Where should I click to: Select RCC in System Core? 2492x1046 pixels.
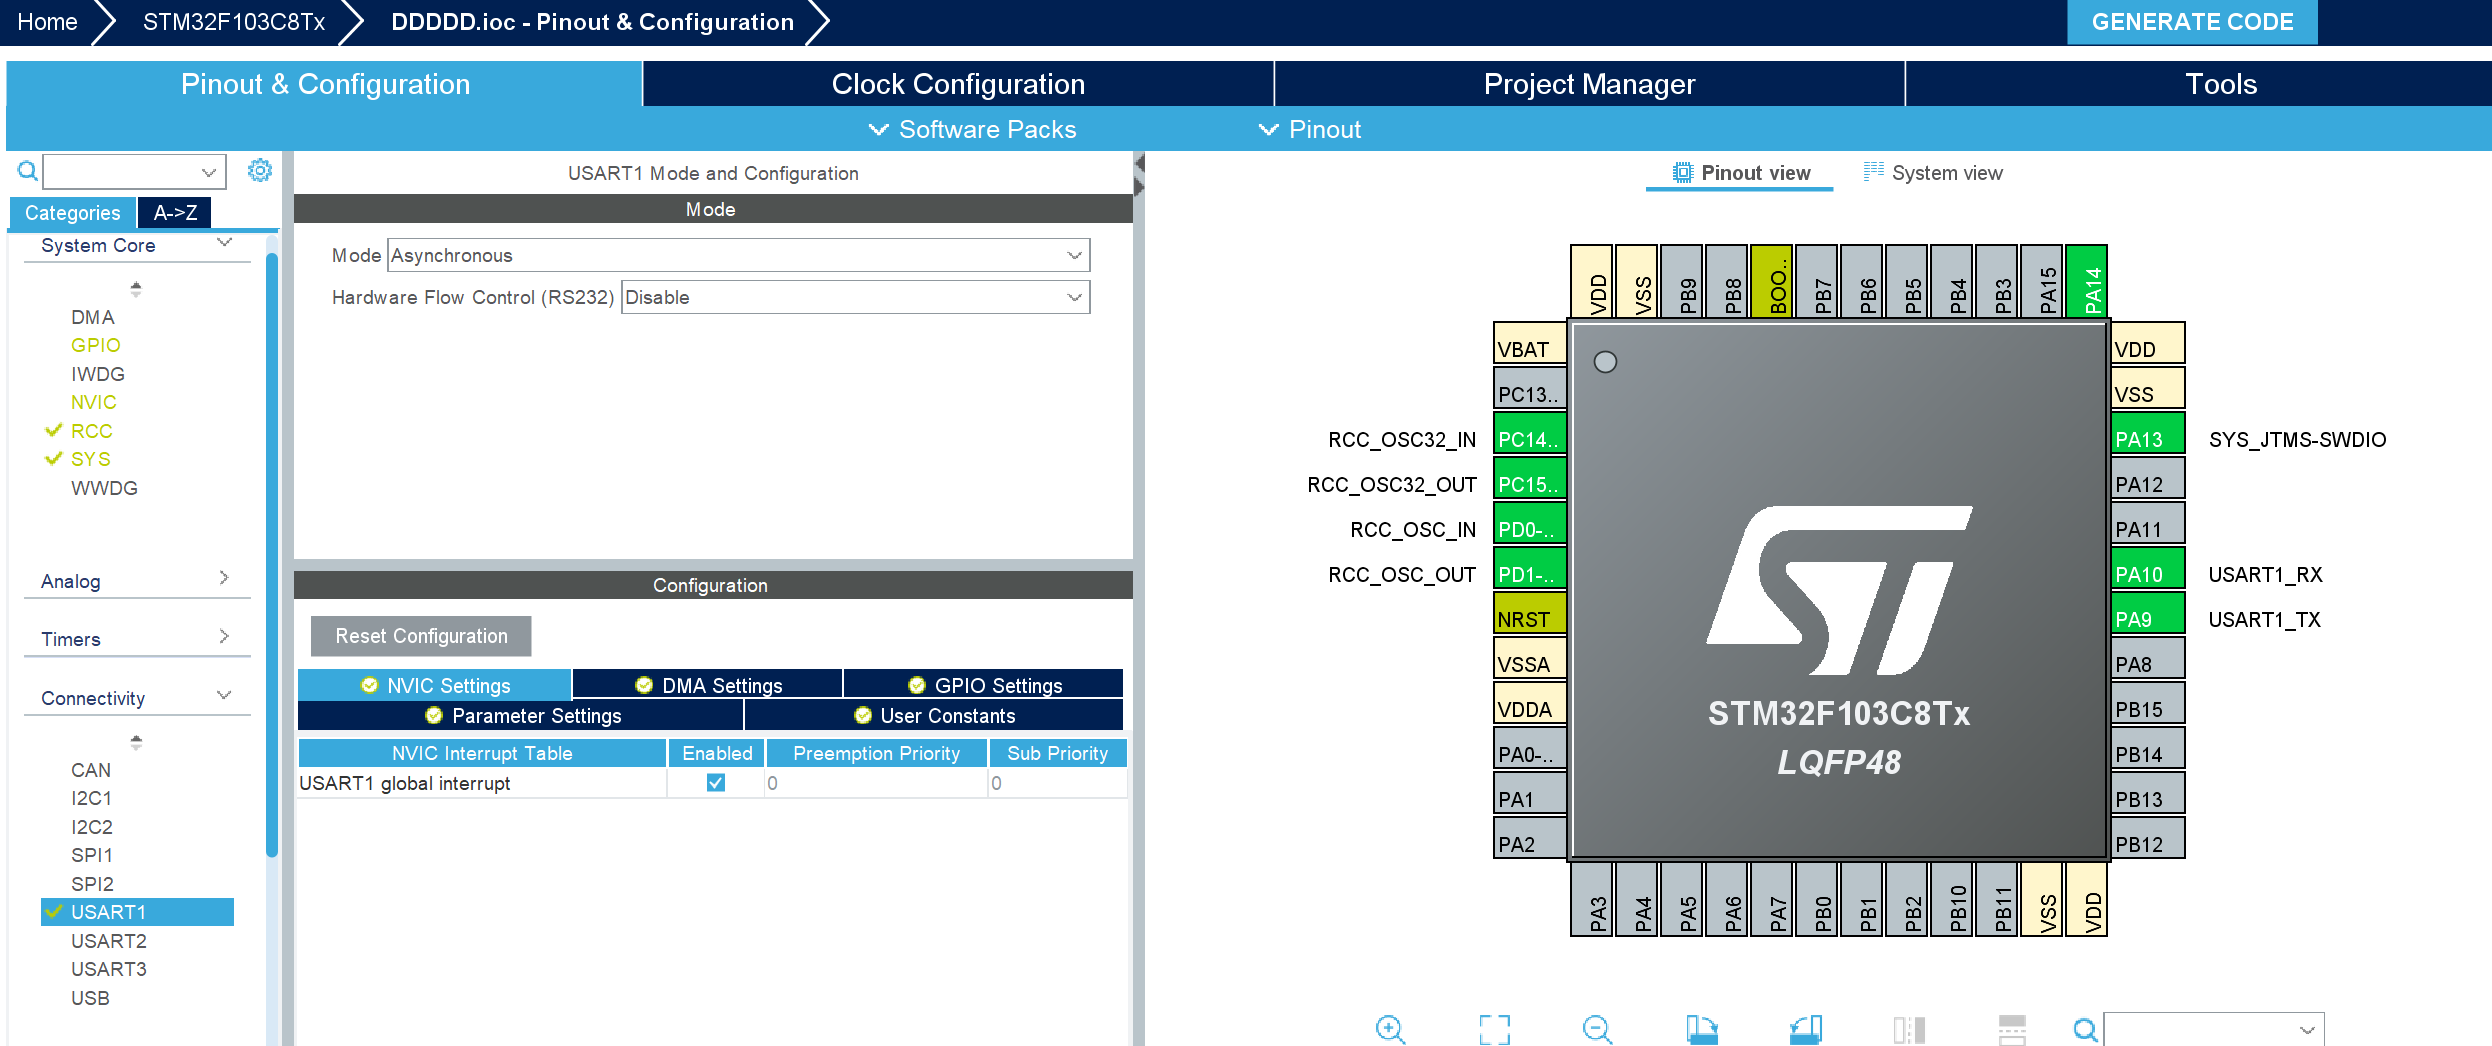pyautogui.click(x=91, y=431)
